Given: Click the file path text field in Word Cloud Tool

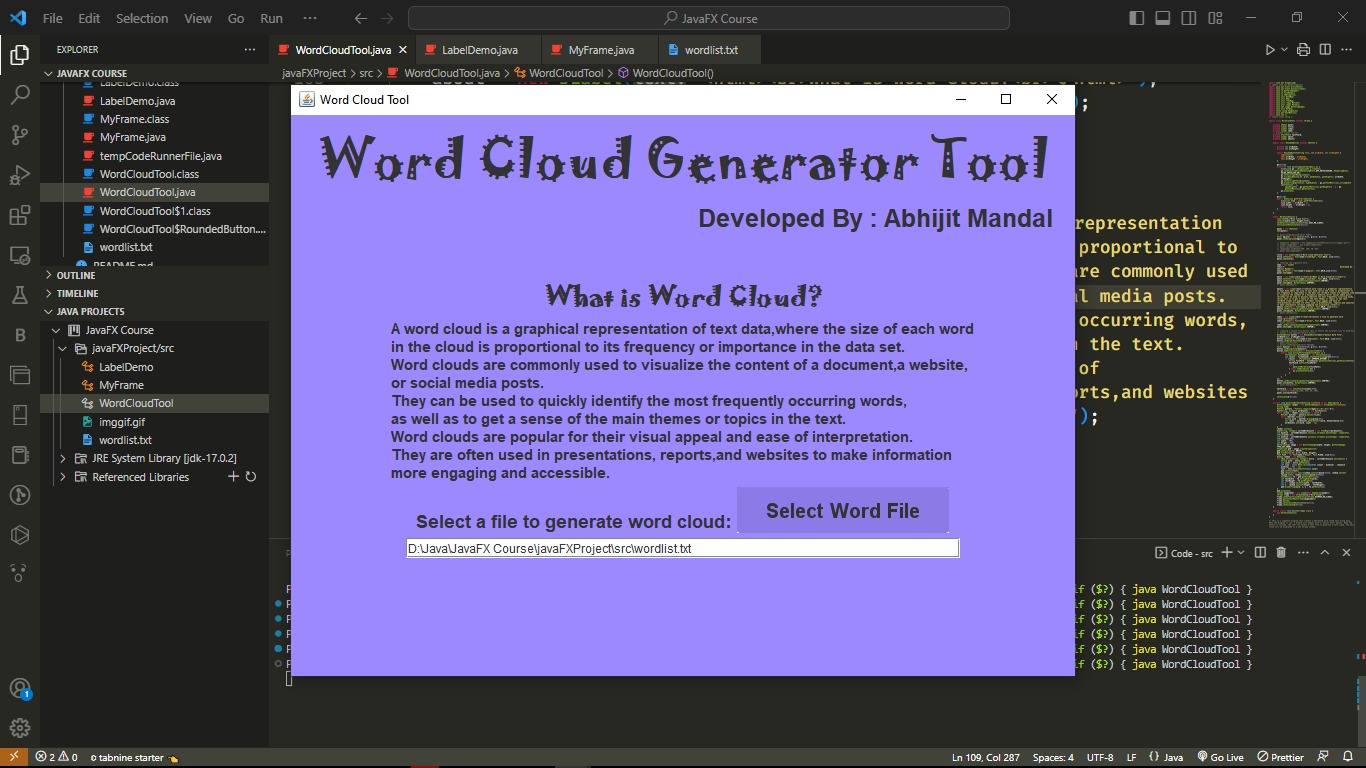Looking at the screenshot, I should (683, 548).
